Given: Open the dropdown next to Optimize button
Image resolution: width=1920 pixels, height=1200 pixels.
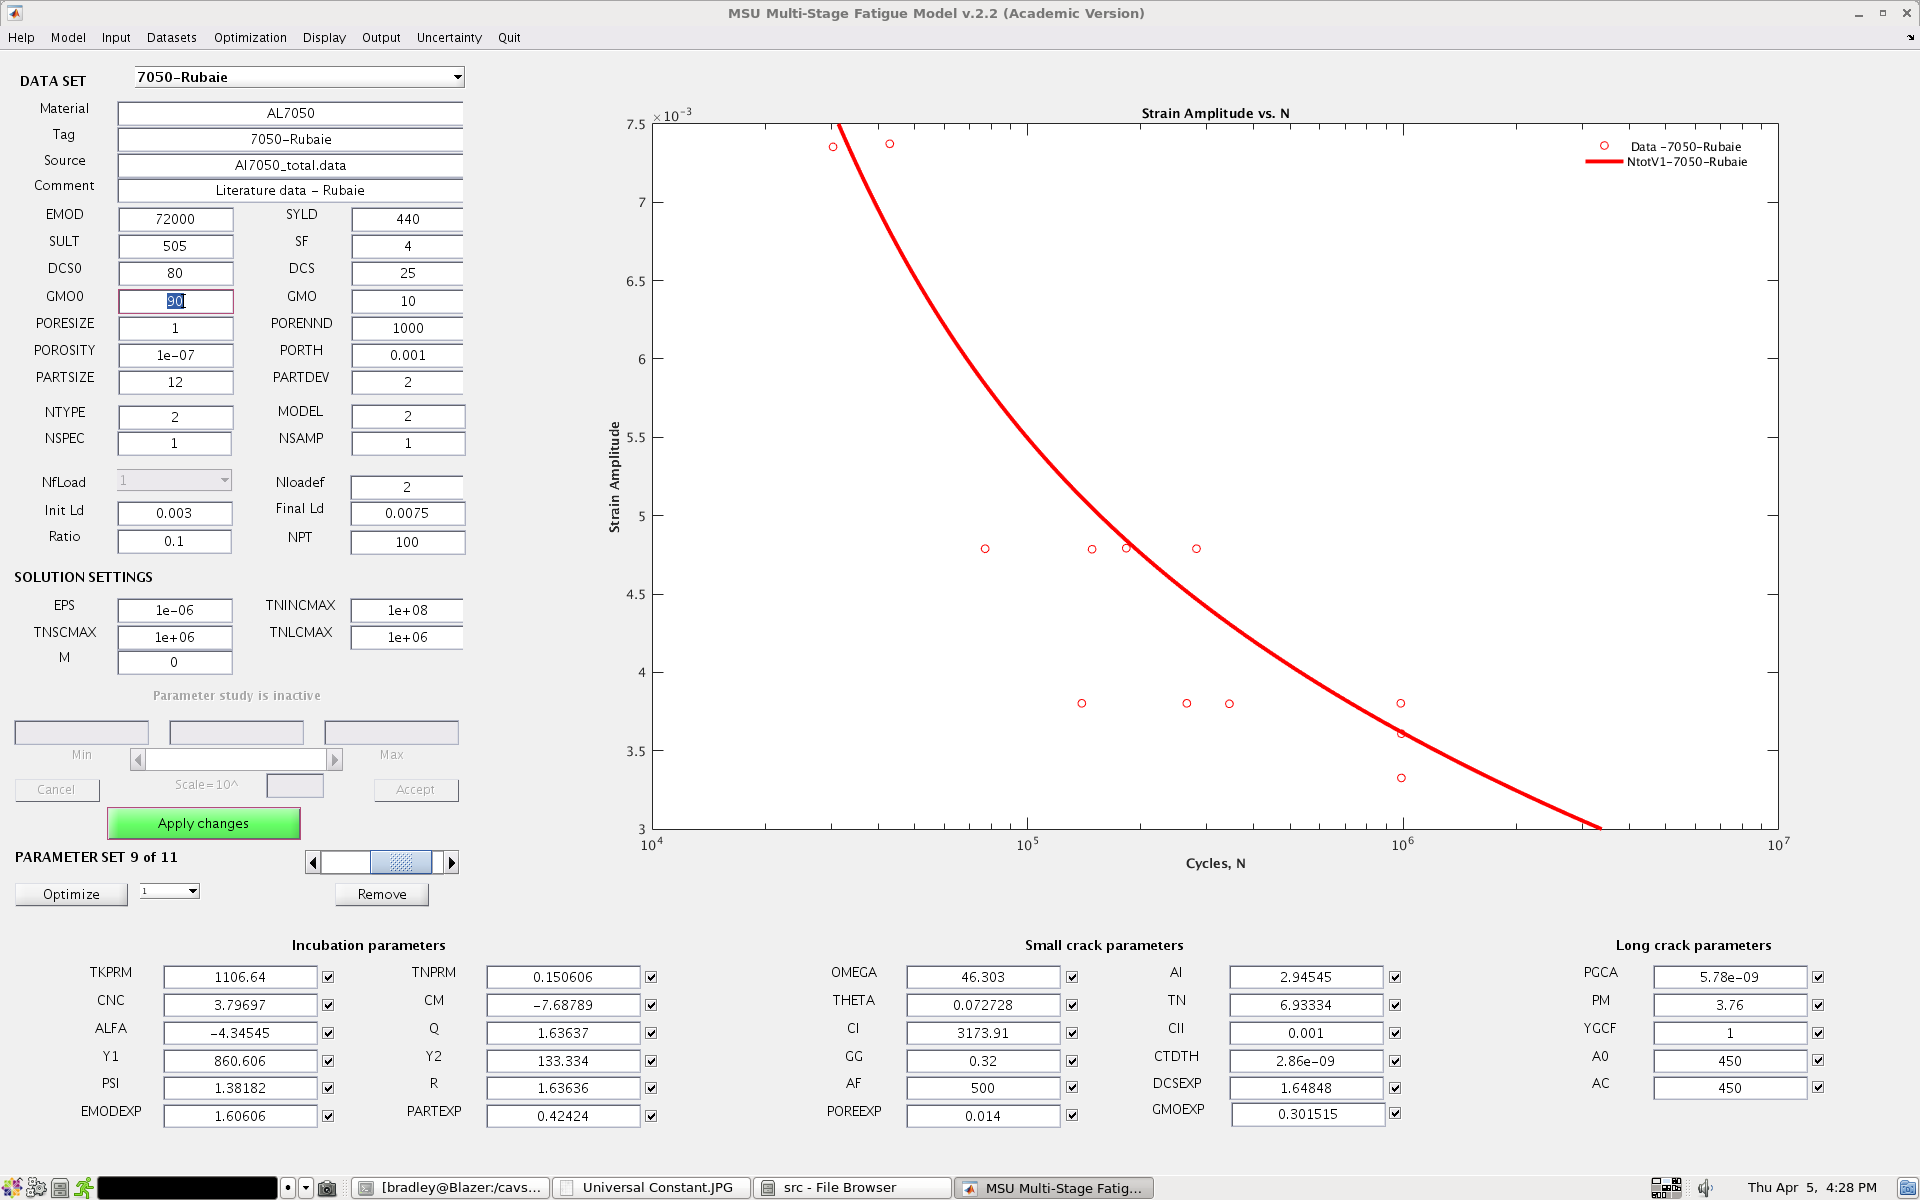Looking at the screenshot, I should (170, 891).
